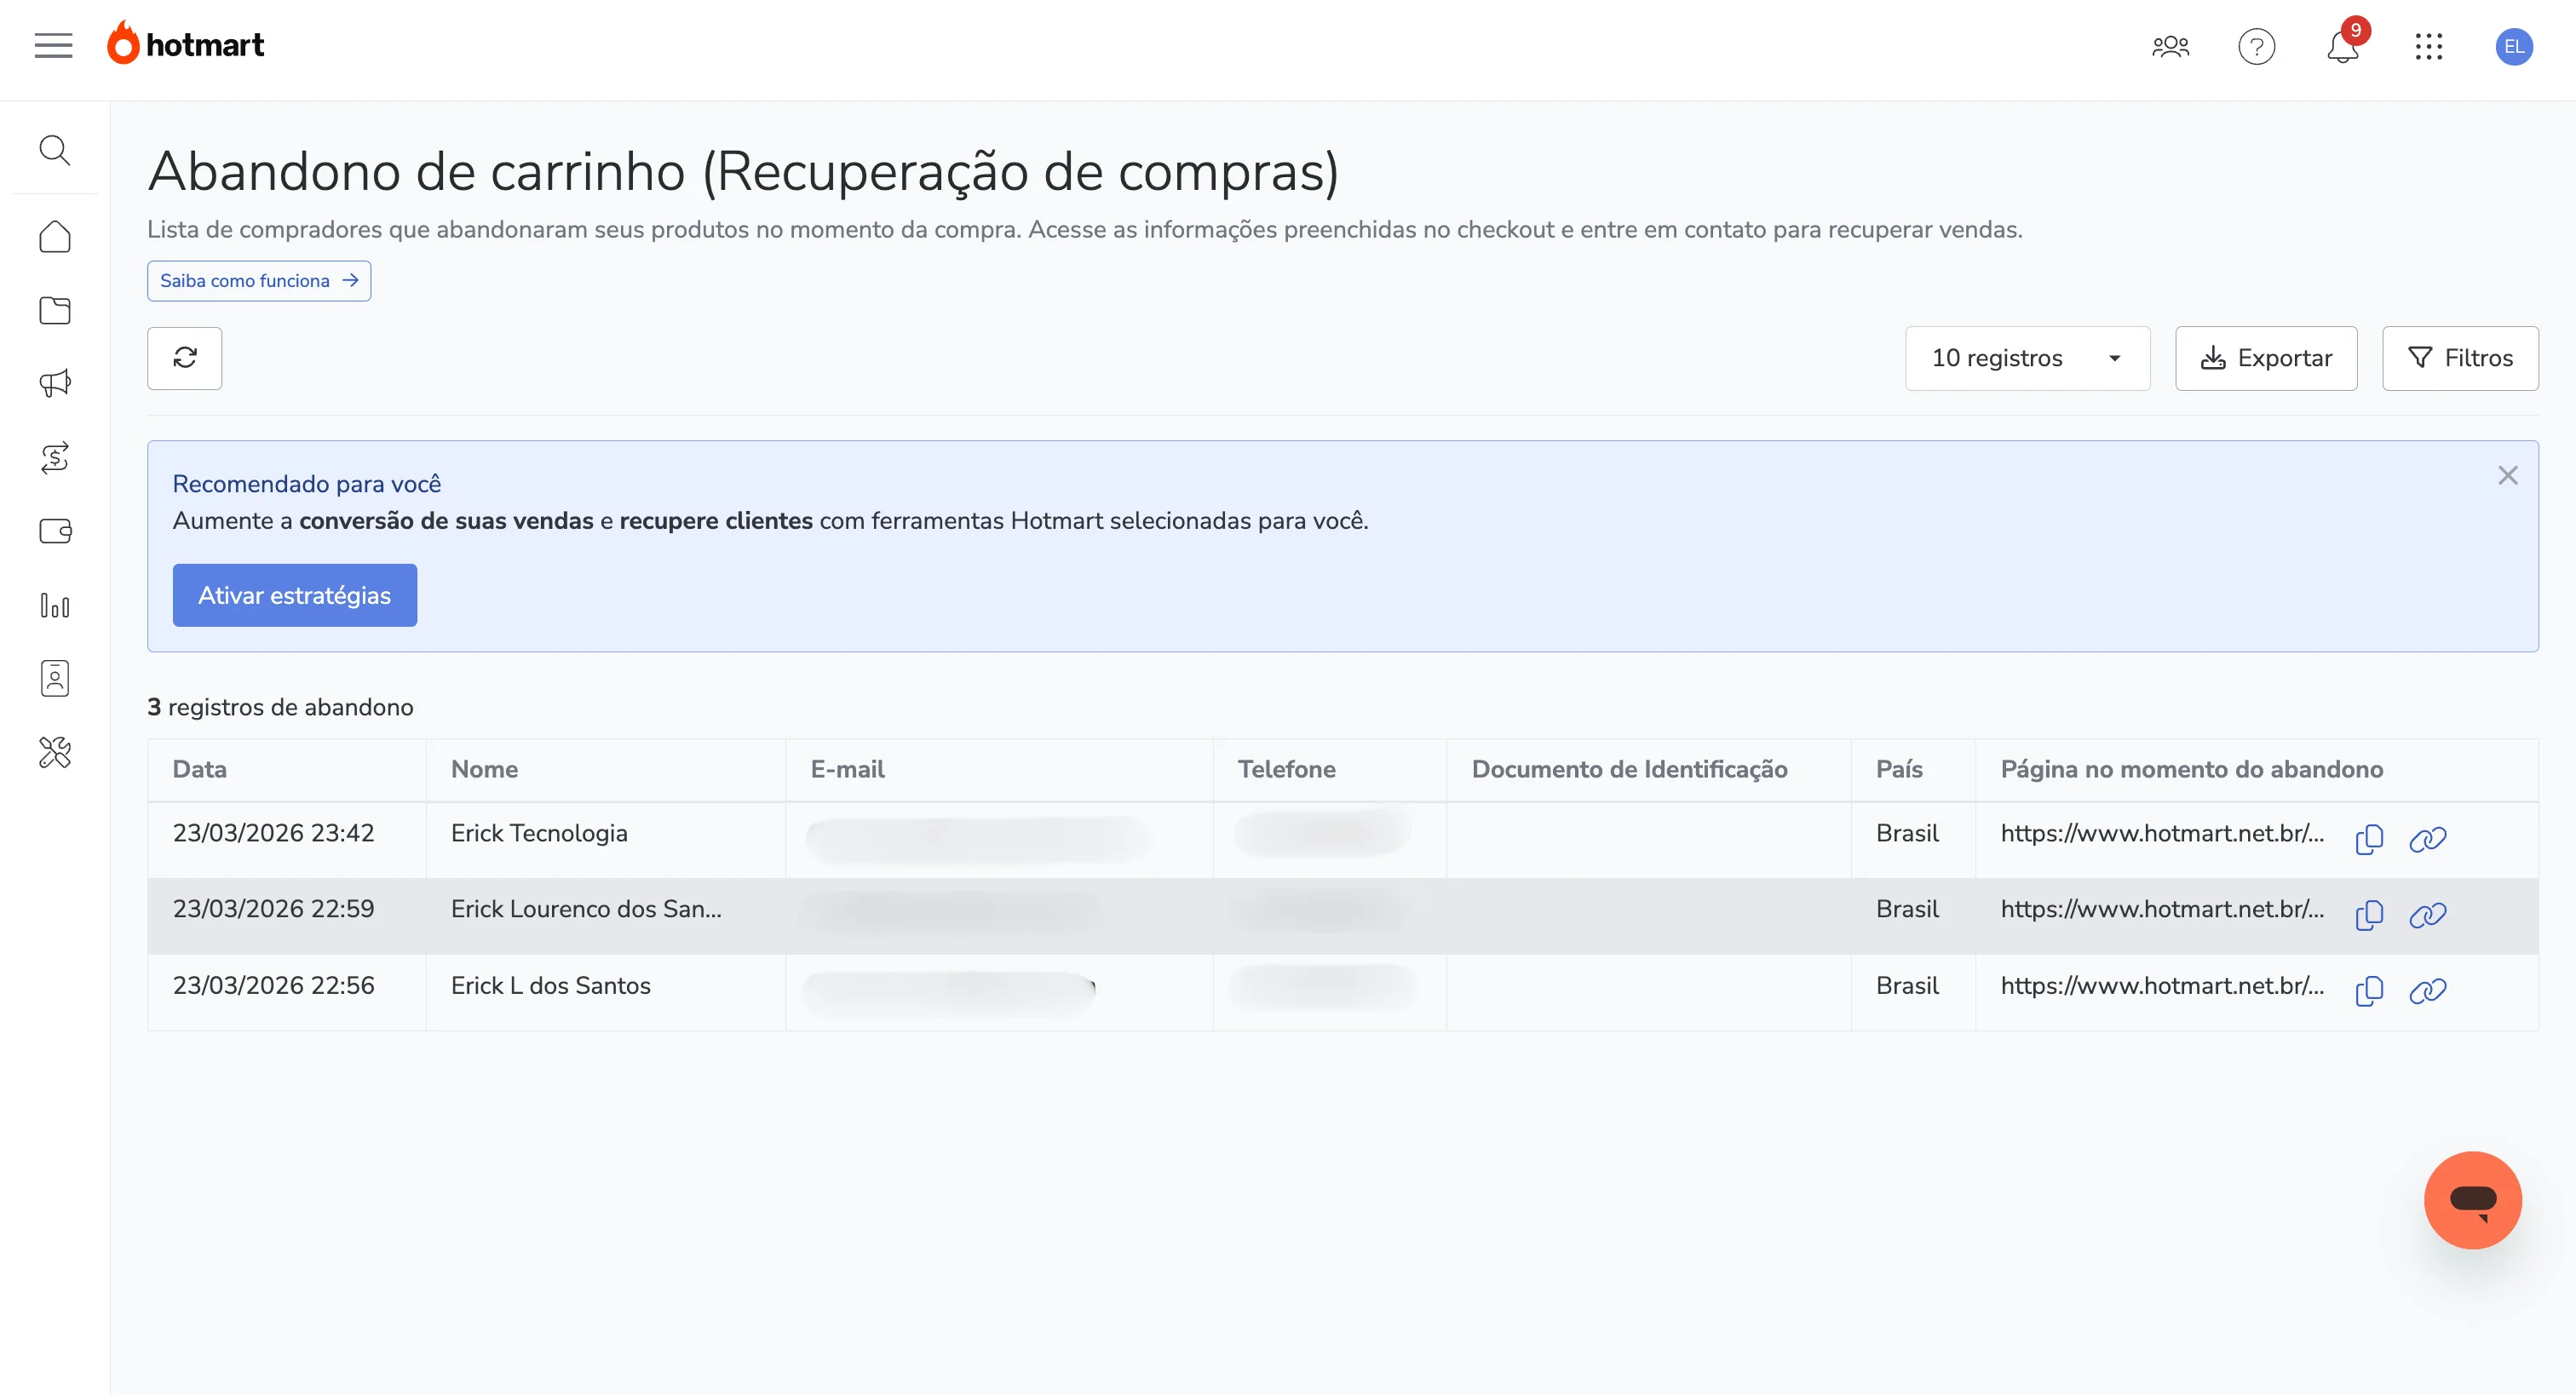Open the tools sidebar icon
The image size is (2576, 1395).
(55, 753)
